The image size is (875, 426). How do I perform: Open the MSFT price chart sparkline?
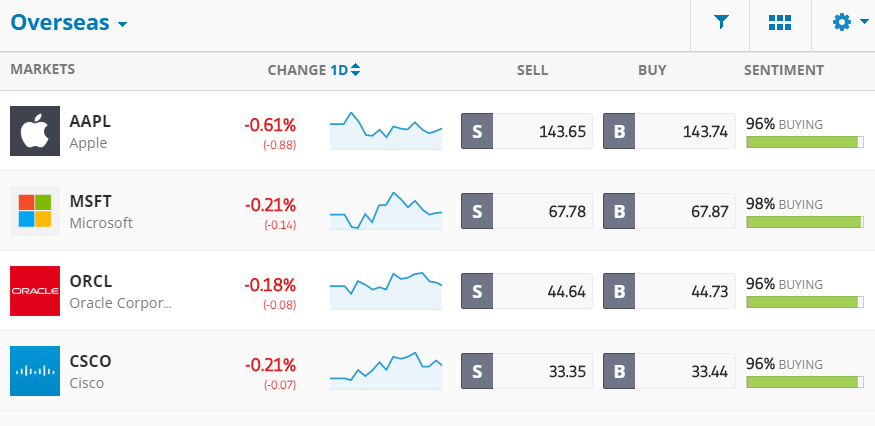(x=386, y=211)
